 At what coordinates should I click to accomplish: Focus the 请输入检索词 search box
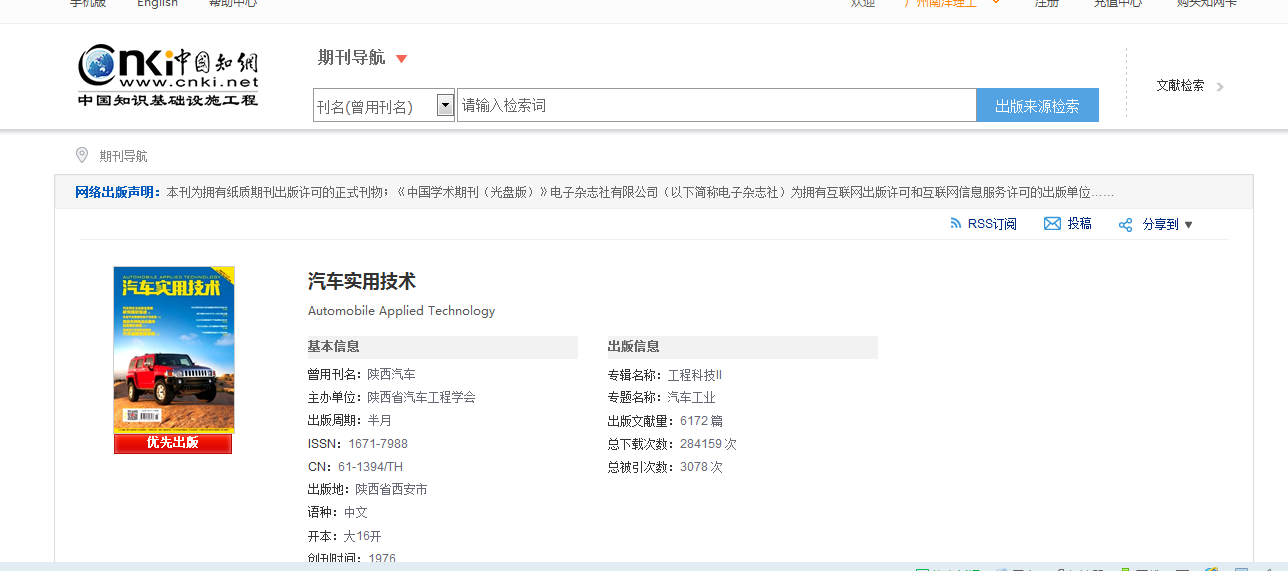point(715,105)
